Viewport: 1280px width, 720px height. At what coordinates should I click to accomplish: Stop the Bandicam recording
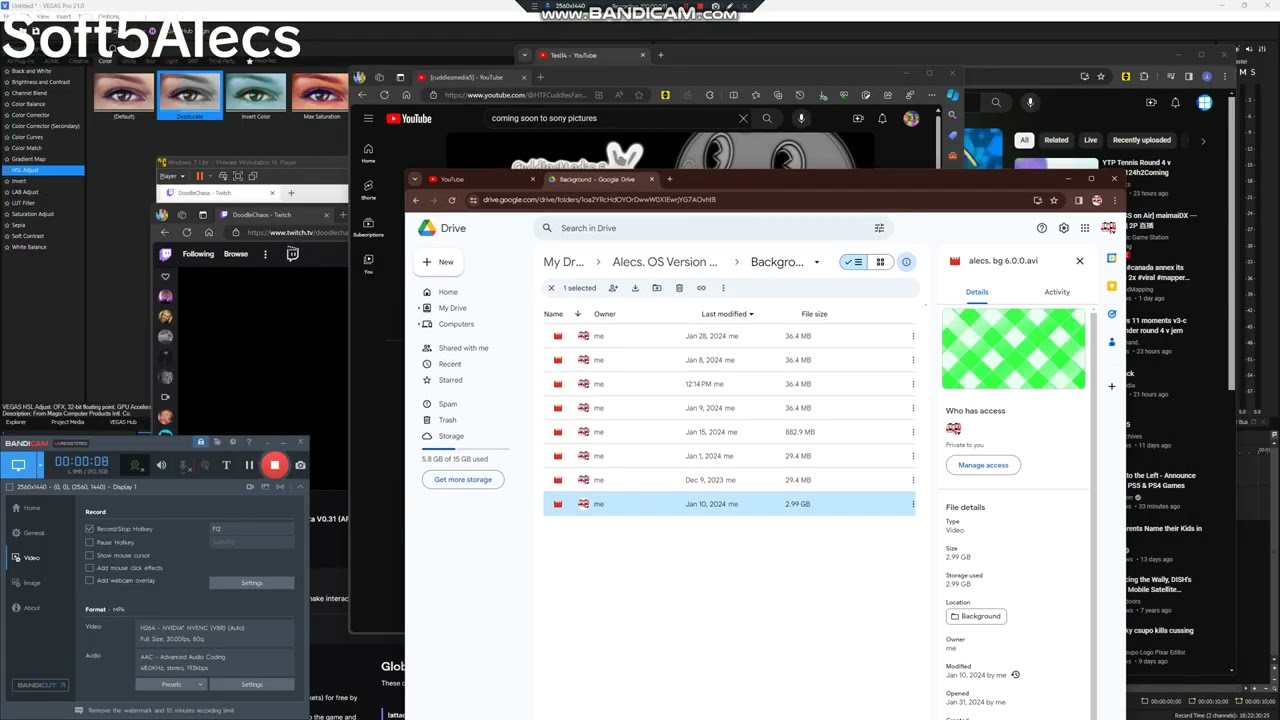click(274, 465)
